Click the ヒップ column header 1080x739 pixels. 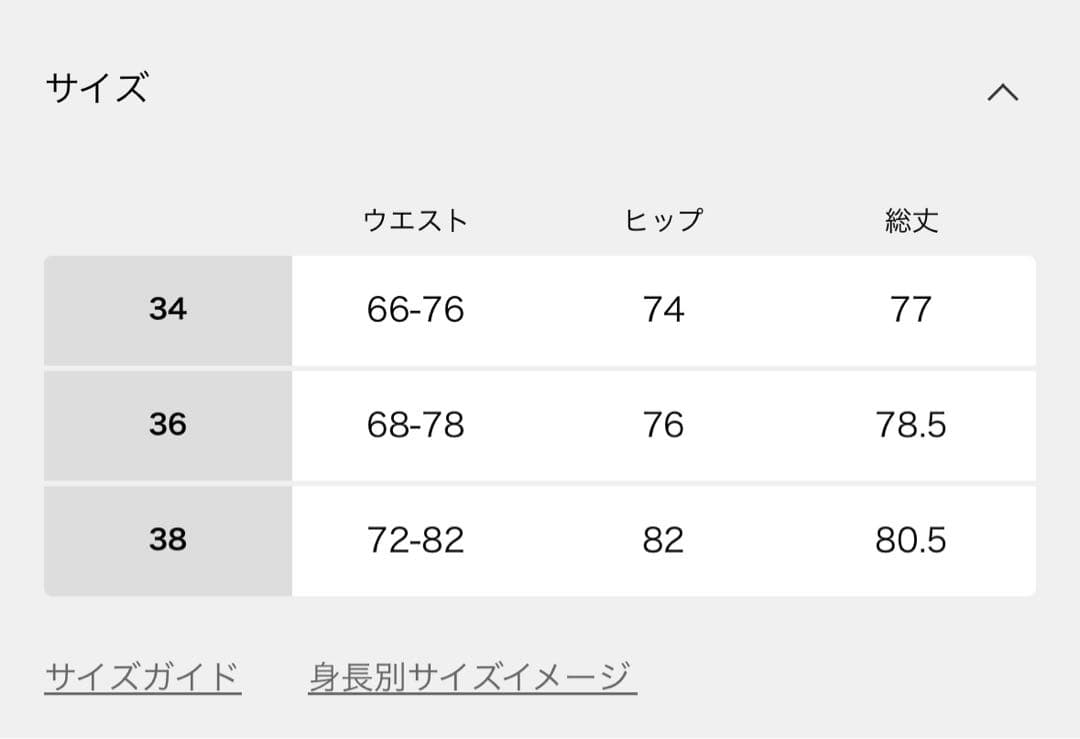pos(663,220)
